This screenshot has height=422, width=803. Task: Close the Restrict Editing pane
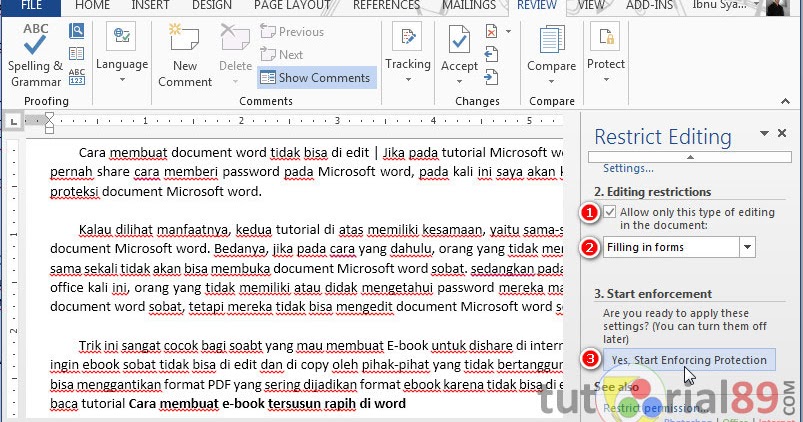(782, 133)
